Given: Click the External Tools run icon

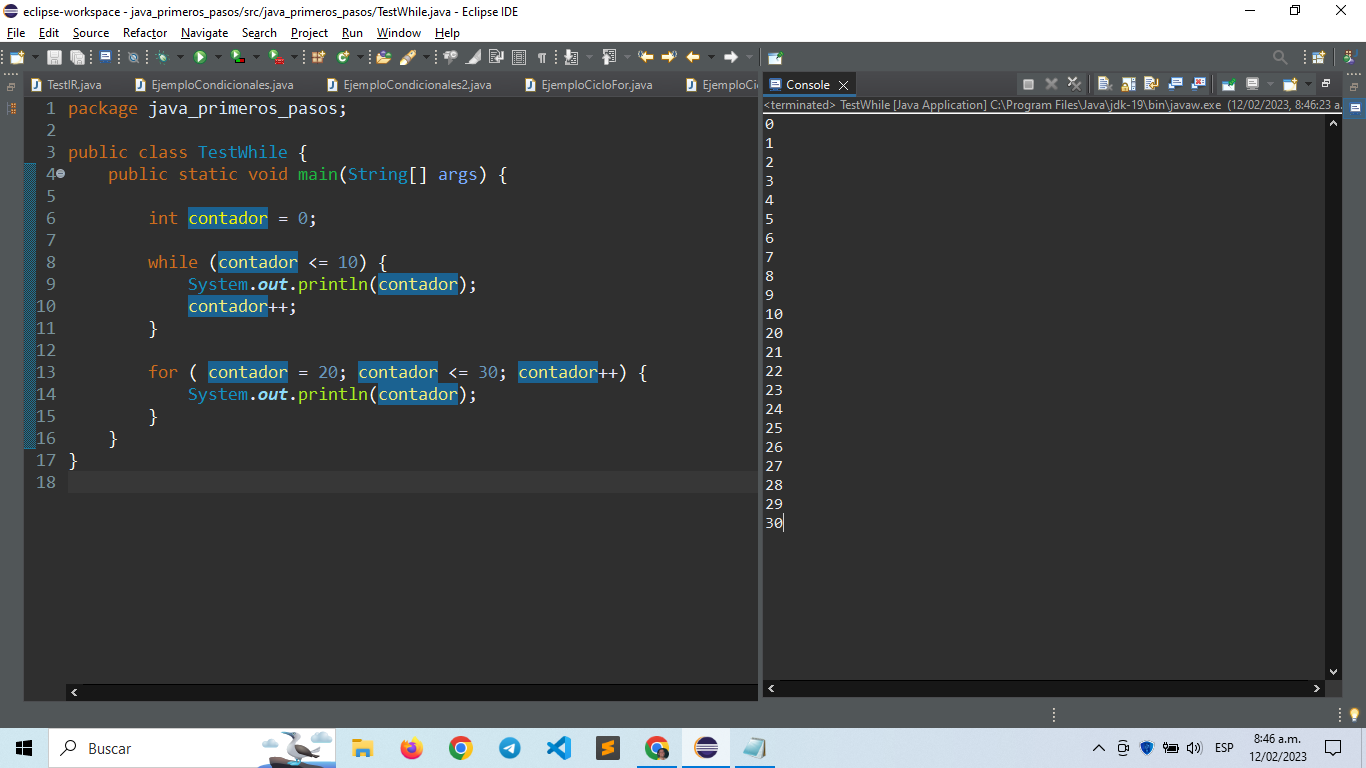Looking at the screenshot, I should (x=275, y=57).
